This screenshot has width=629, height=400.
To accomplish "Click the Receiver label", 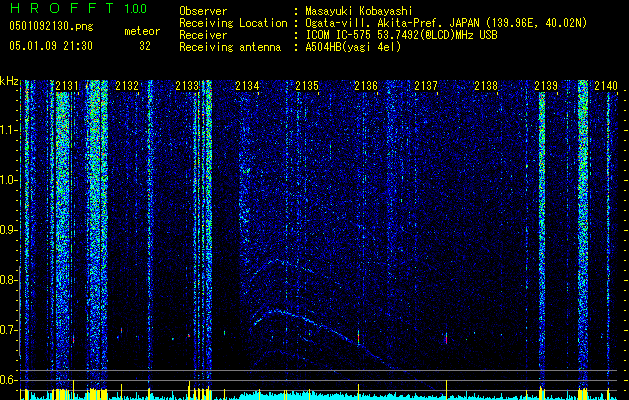I will (203, 35).
